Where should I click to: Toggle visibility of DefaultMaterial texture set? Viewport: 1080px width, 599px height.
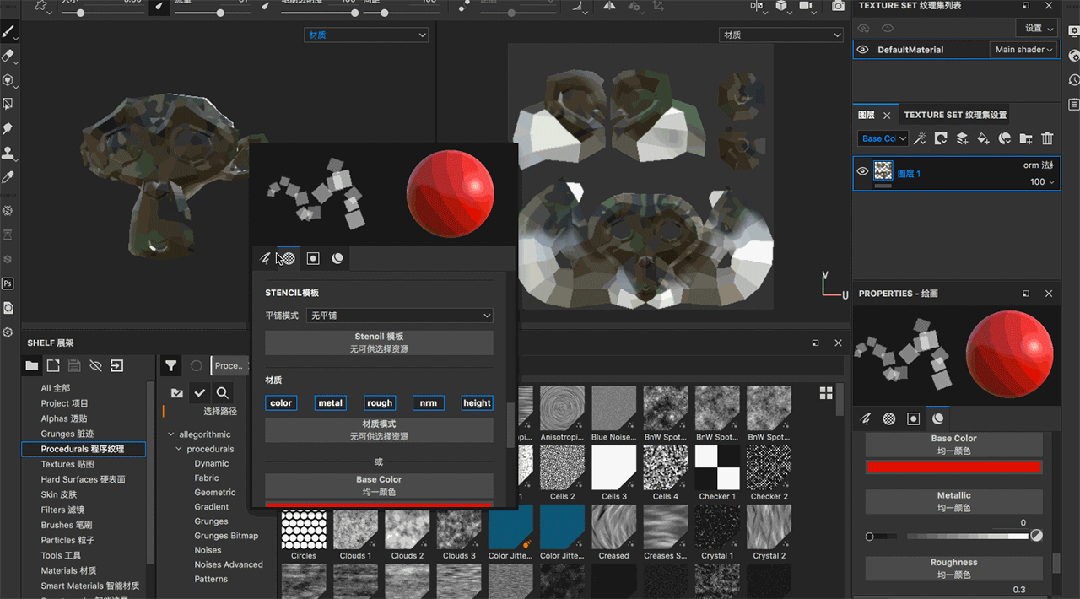pos(862,50)
